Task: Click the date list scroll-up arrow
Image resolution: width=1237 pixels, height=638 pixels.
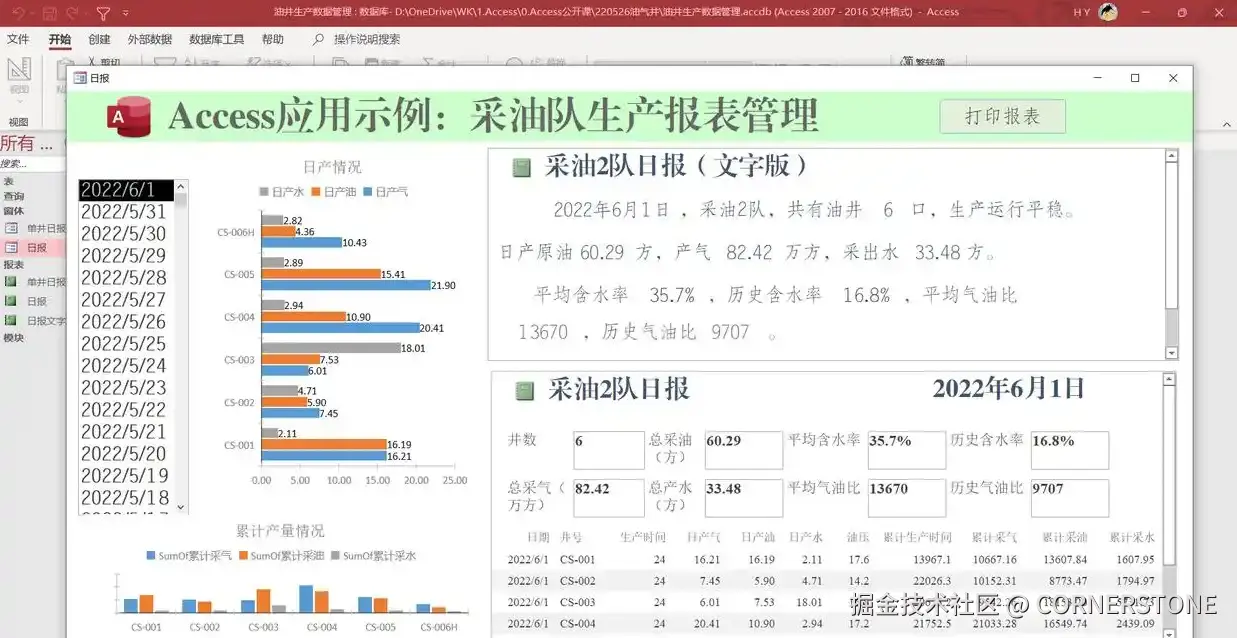Action: click(181, 186)
